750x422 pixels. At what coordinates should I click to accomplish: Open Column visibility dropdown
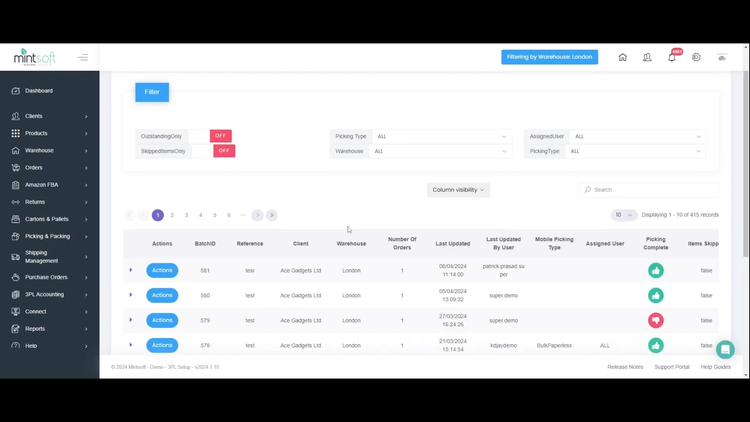tap(458, 190)
